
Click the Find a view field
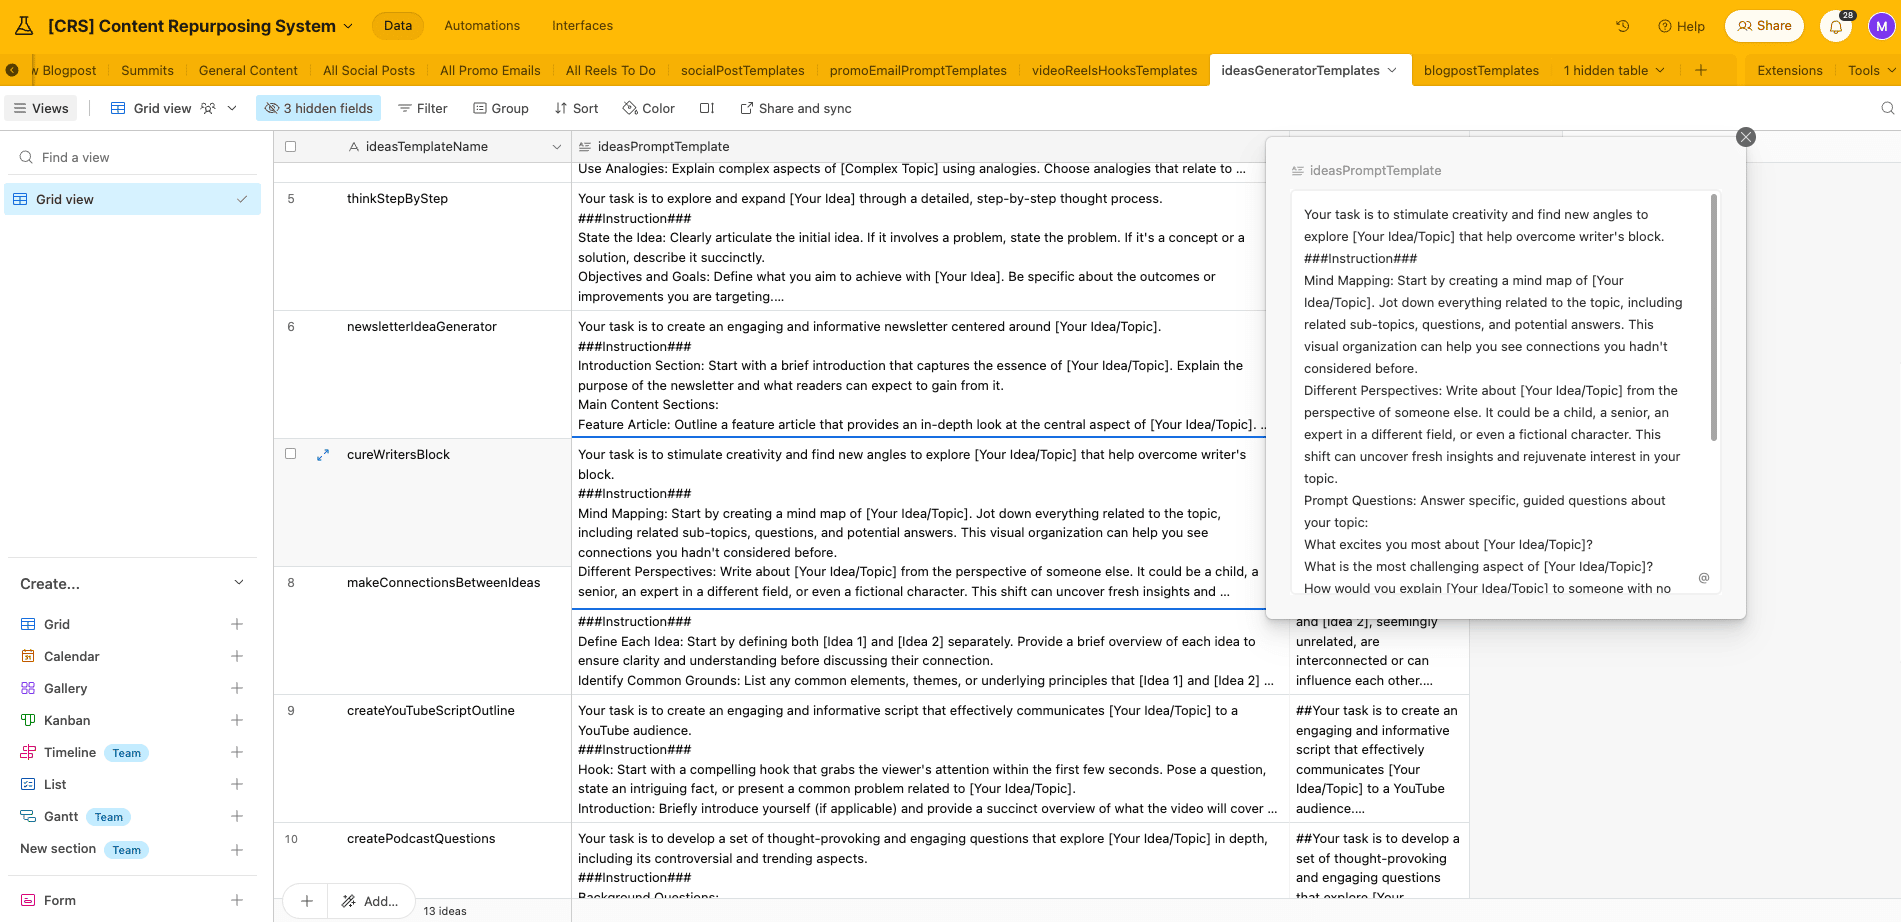132,157
